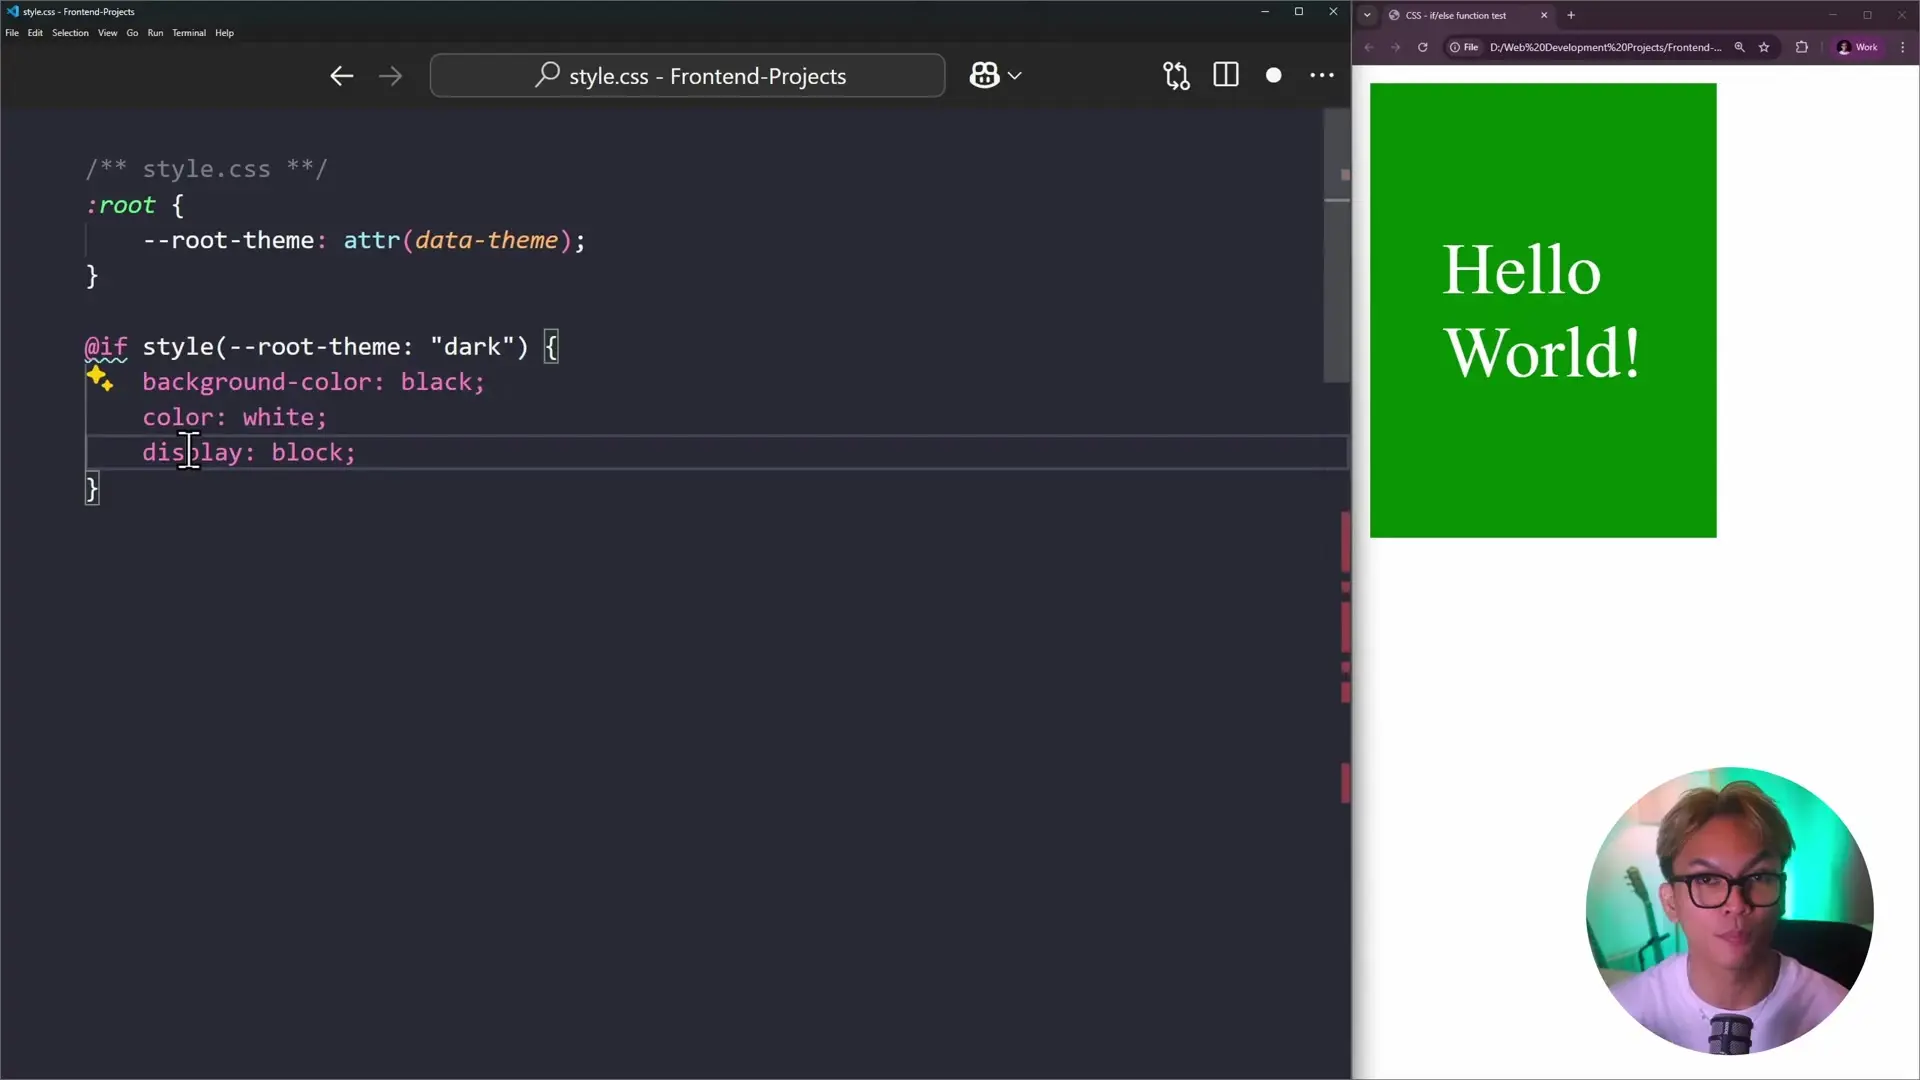The height and width of the screenshot is (1080, 1920).
Task: Open Chrome extensions puzzle icon
Action: pos(1802,47)
